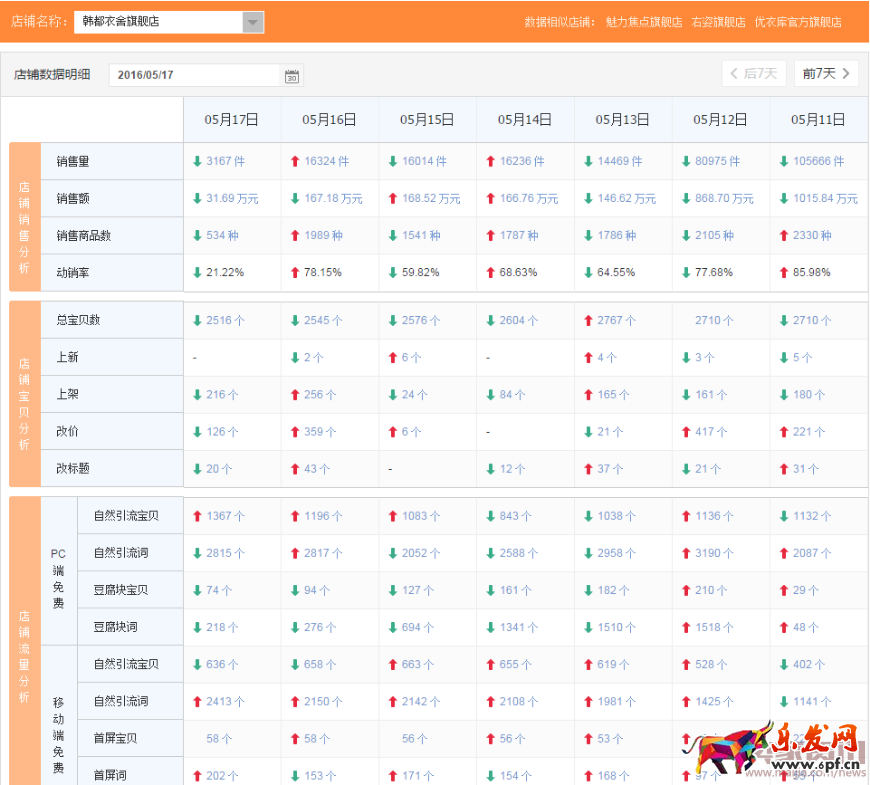Select the 05月15日 column header
Viewport: 870px width, 785px height.
(x=427, y=120)
